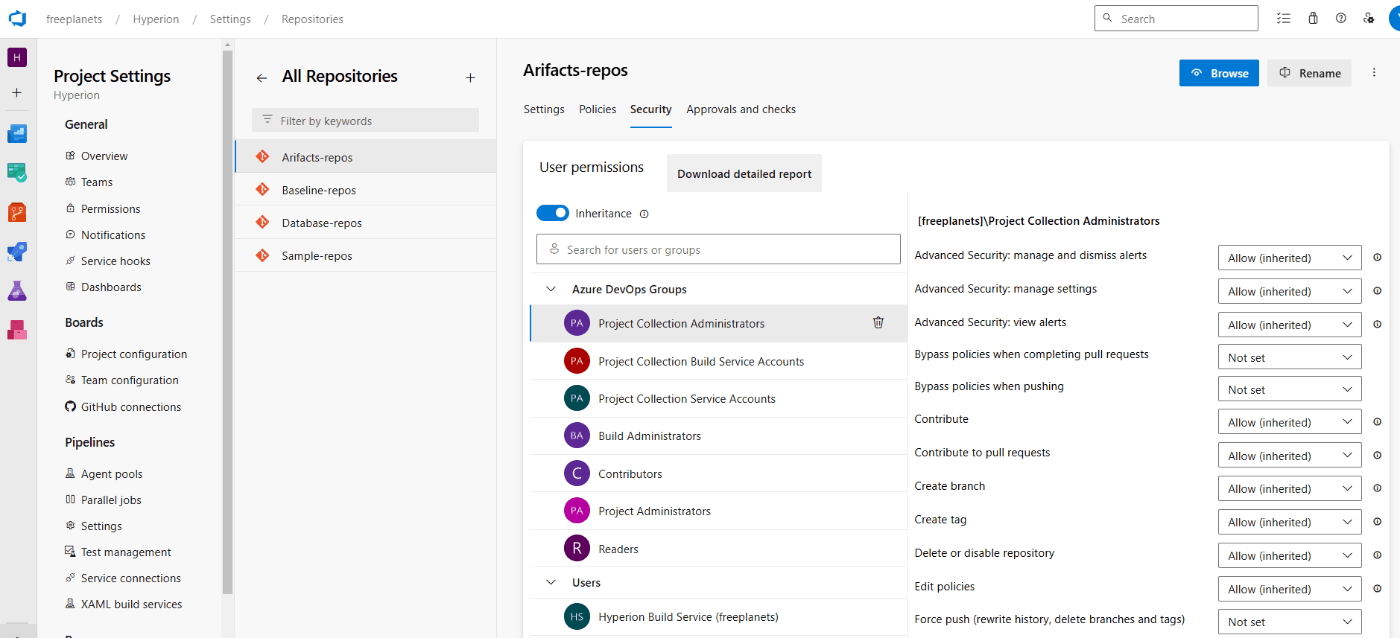Click the freeplanets breadcrumb link

point(74,19)
